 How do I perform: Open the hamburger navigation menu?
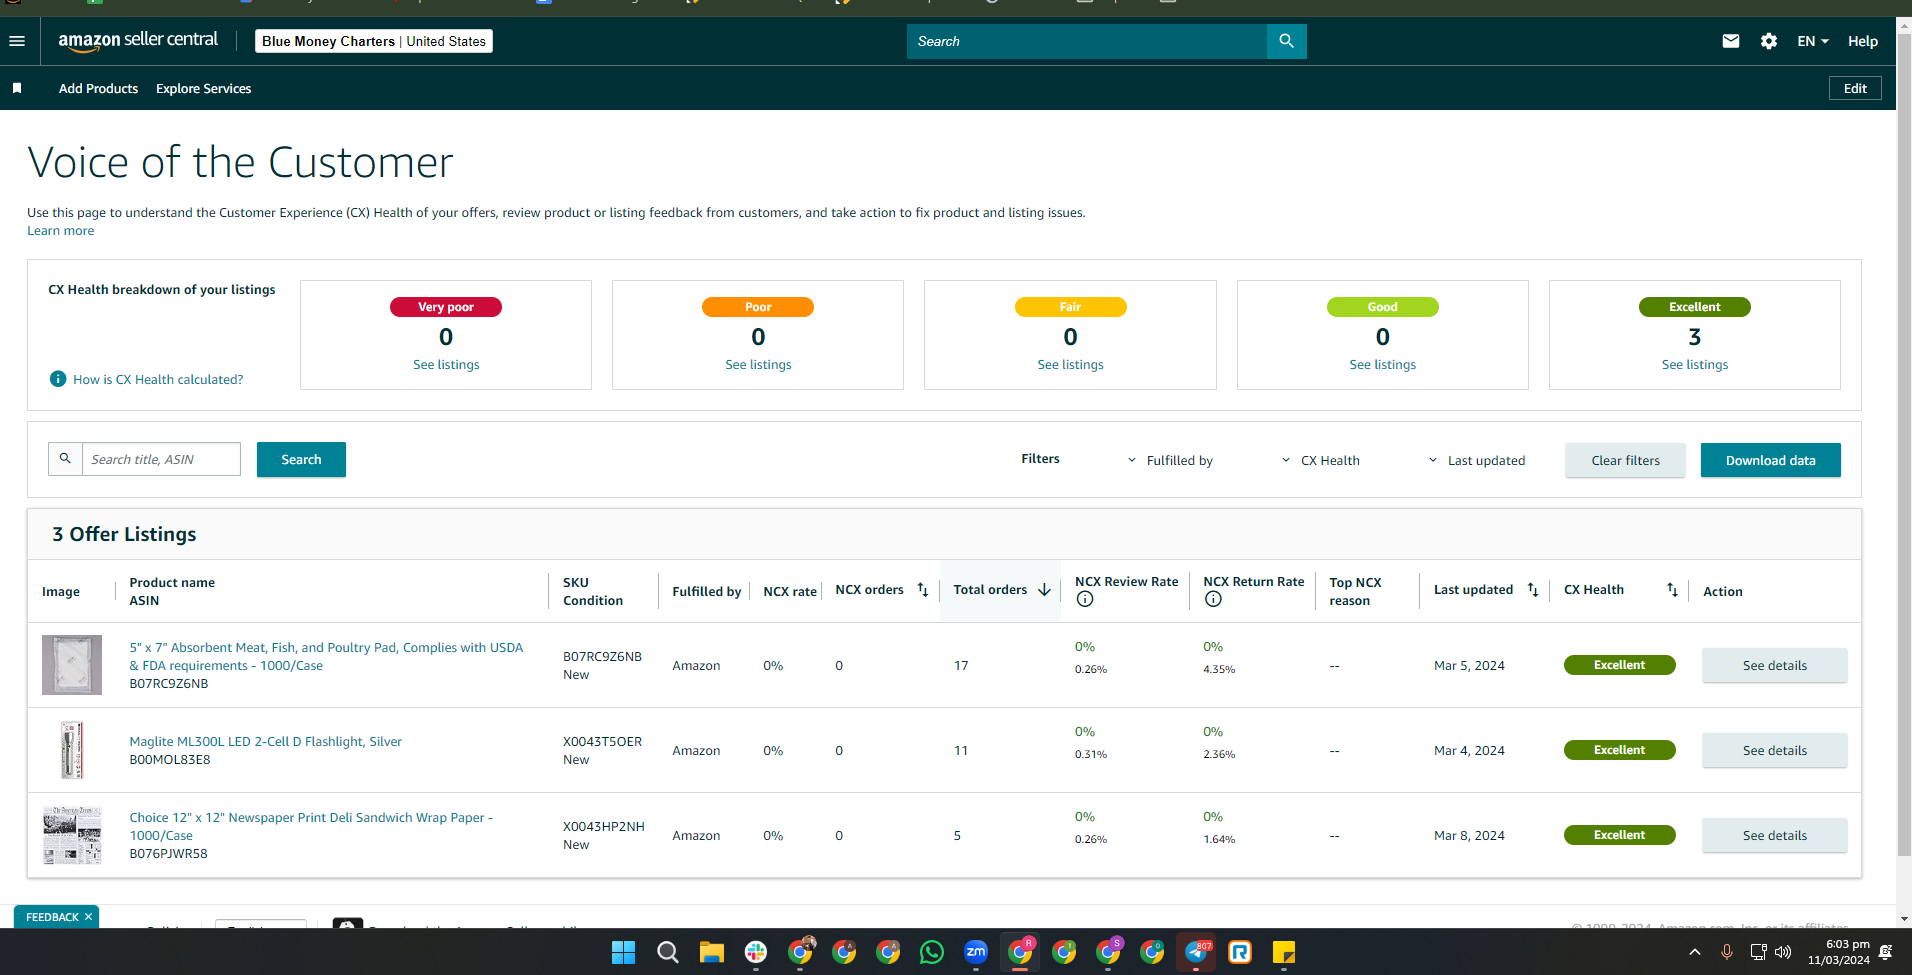17,41
